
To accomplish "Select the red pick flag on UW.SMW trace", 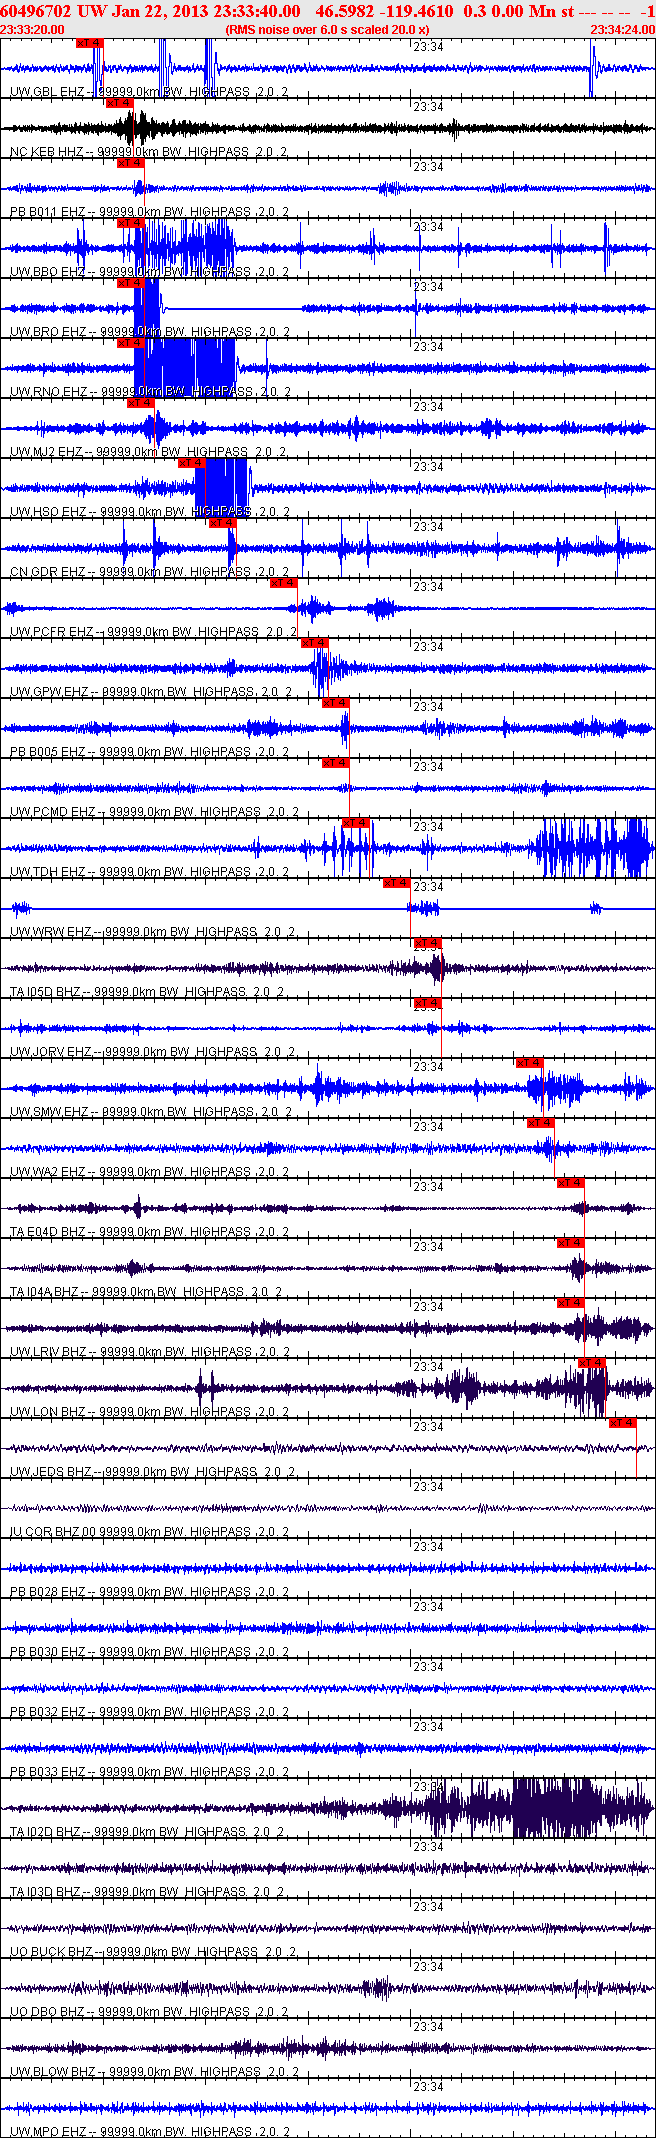I will tap(530, 1063).
